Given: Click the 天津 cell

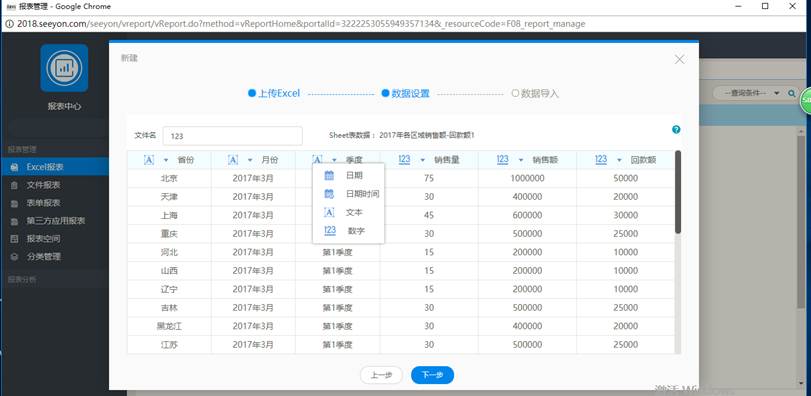Looking at the screenshot, I should tap(169, 197).
